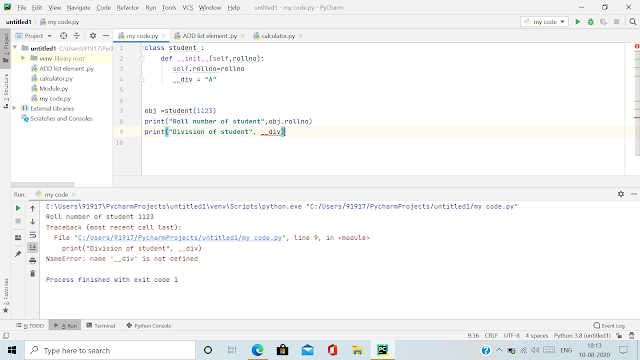Click Project panel horizontal scrollbar

coord(42,184)
